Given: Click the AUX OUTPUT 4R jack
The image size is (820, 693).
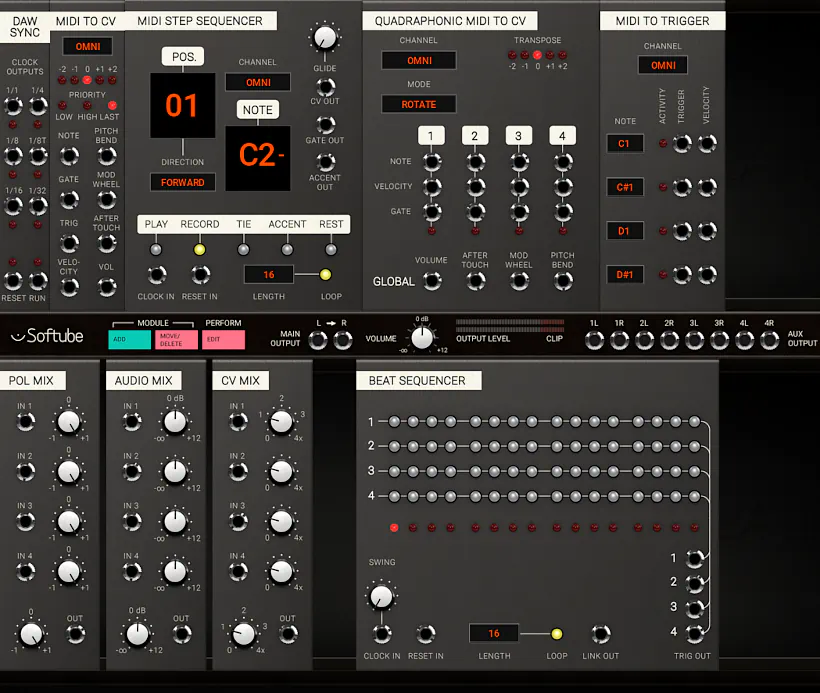Looking at the screenshot, I should 769,340.
